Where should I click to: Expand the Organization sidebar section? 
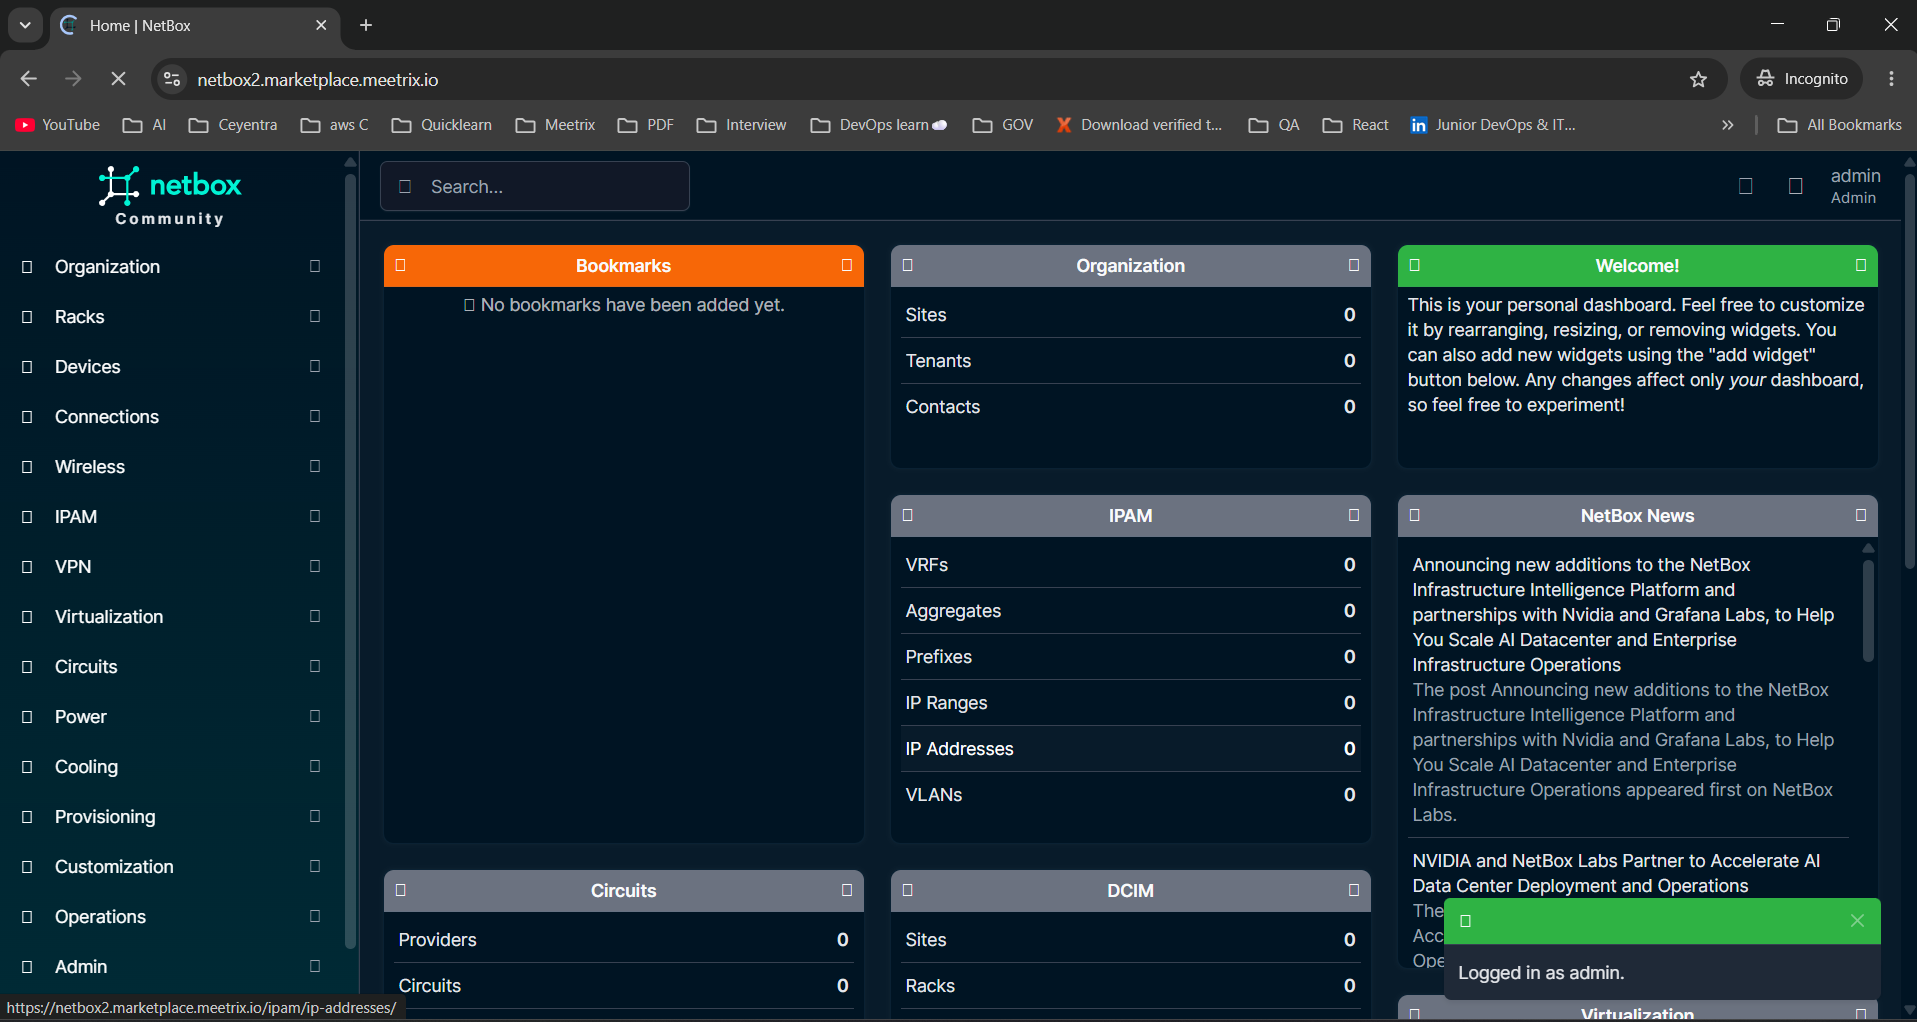coord(315,266)
